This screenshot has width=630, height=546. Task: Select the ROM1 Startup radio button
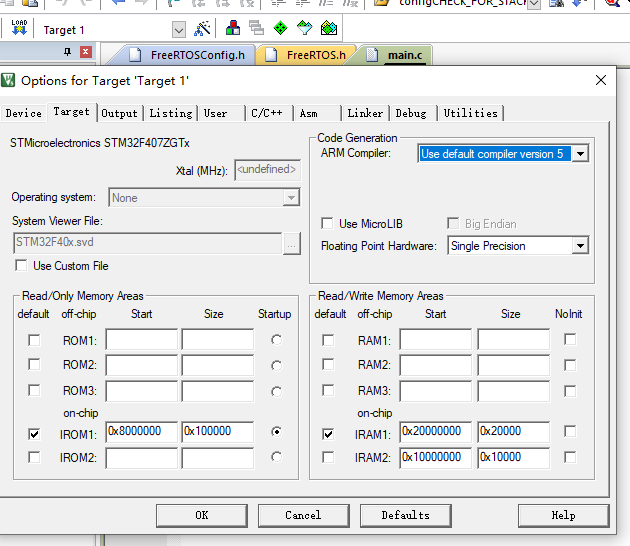tap(276, 340)
